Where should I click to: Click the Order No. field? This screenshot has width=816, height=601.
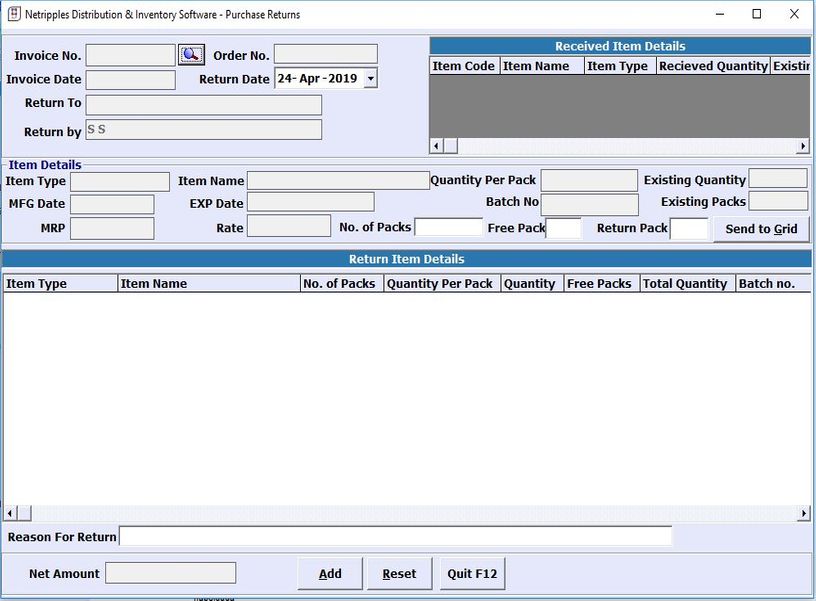[326, 54]
